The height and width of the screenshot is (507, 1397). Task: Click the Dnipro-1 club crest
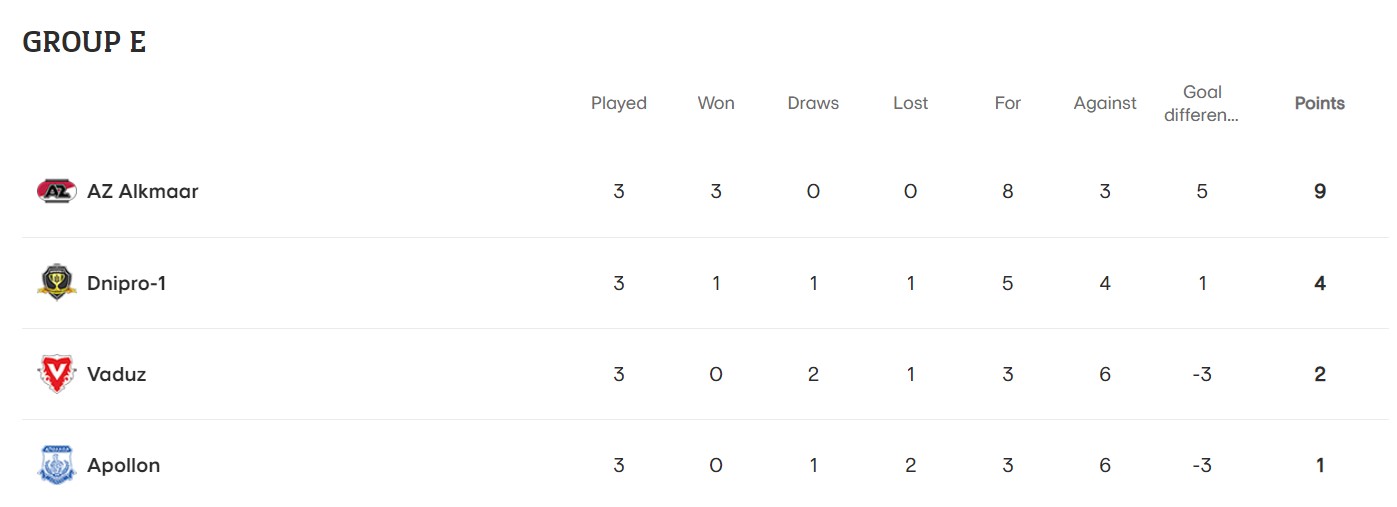click(56, 283)
